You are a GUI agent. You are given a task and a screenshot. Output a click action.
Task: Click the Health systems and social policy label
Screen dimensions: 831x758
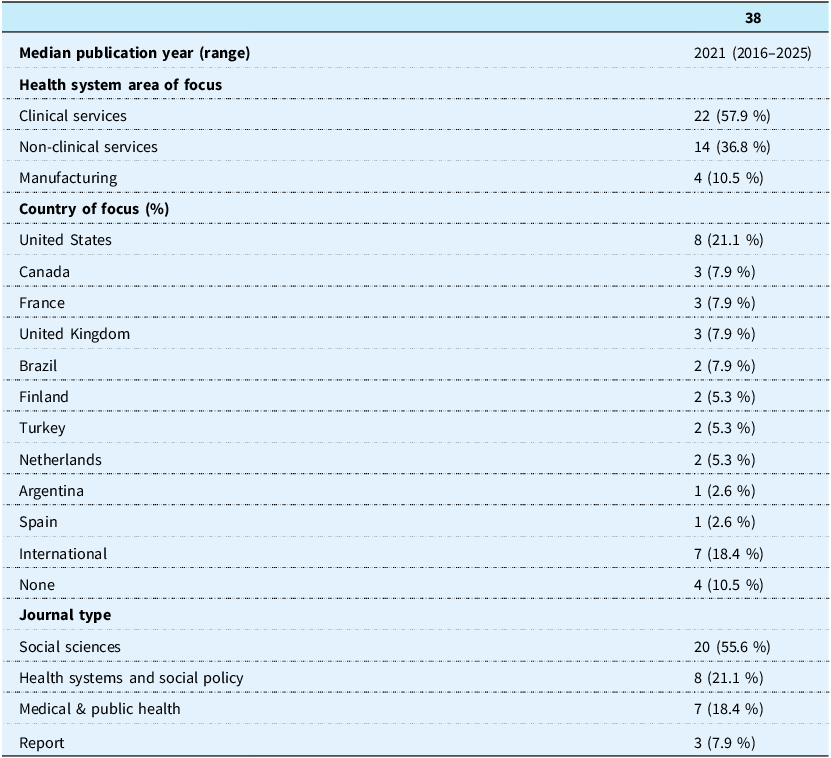click(131, 678)
